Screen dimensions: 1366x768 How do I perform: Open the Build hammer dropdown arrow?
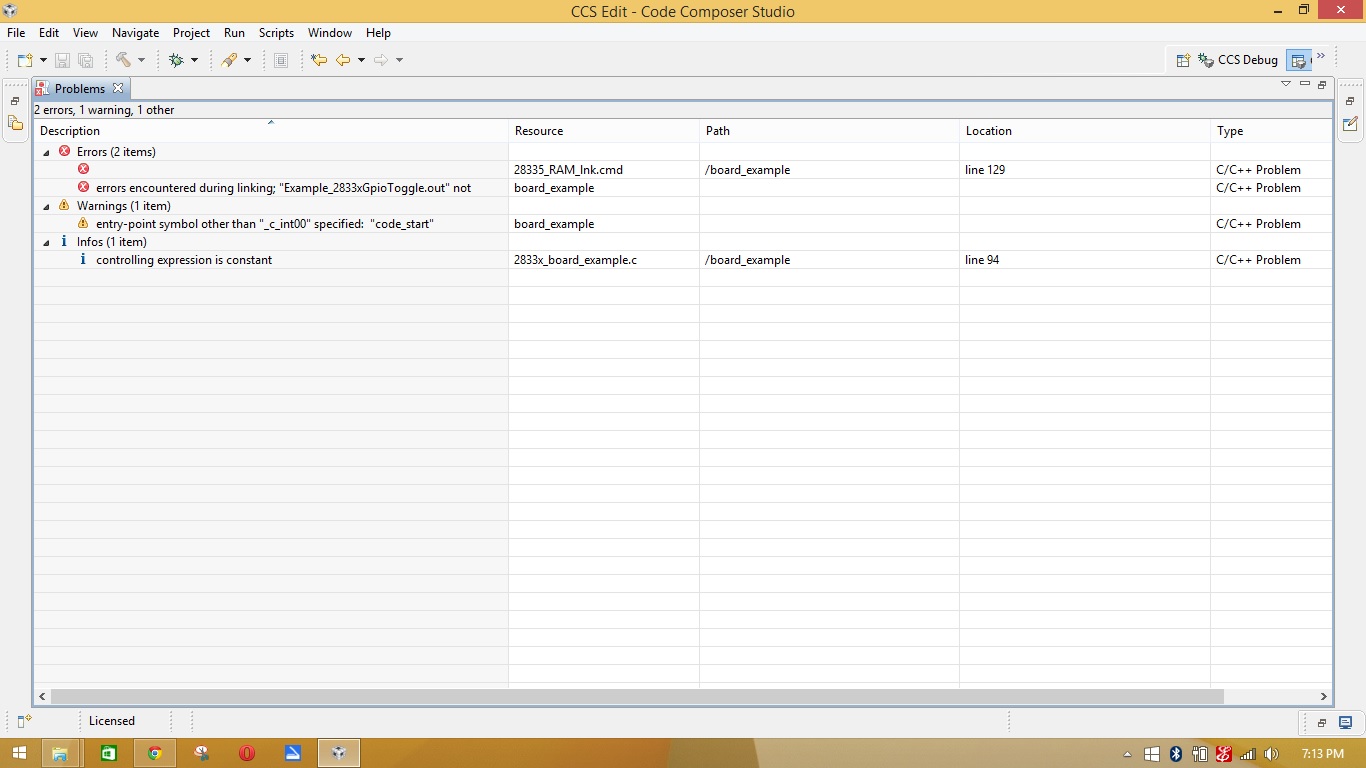(141, 60)
